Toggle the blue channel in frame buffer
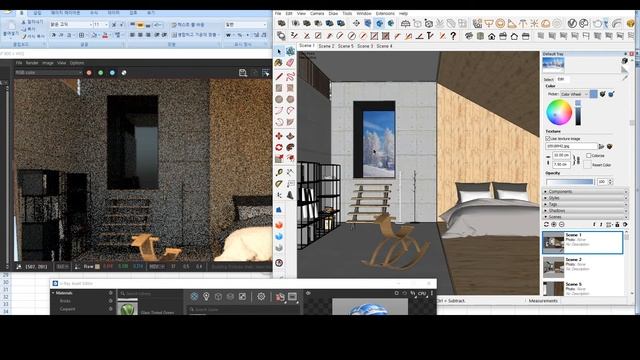 tap(112, 73)
